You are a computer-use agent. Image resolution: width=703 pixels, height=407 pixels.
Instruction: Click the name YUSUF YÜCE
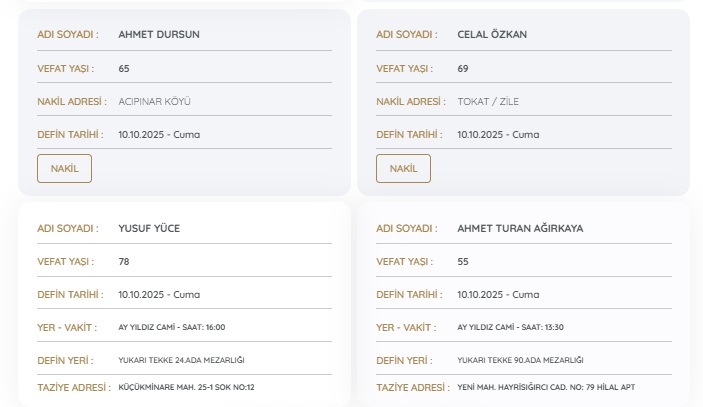[x=149, y=228]
